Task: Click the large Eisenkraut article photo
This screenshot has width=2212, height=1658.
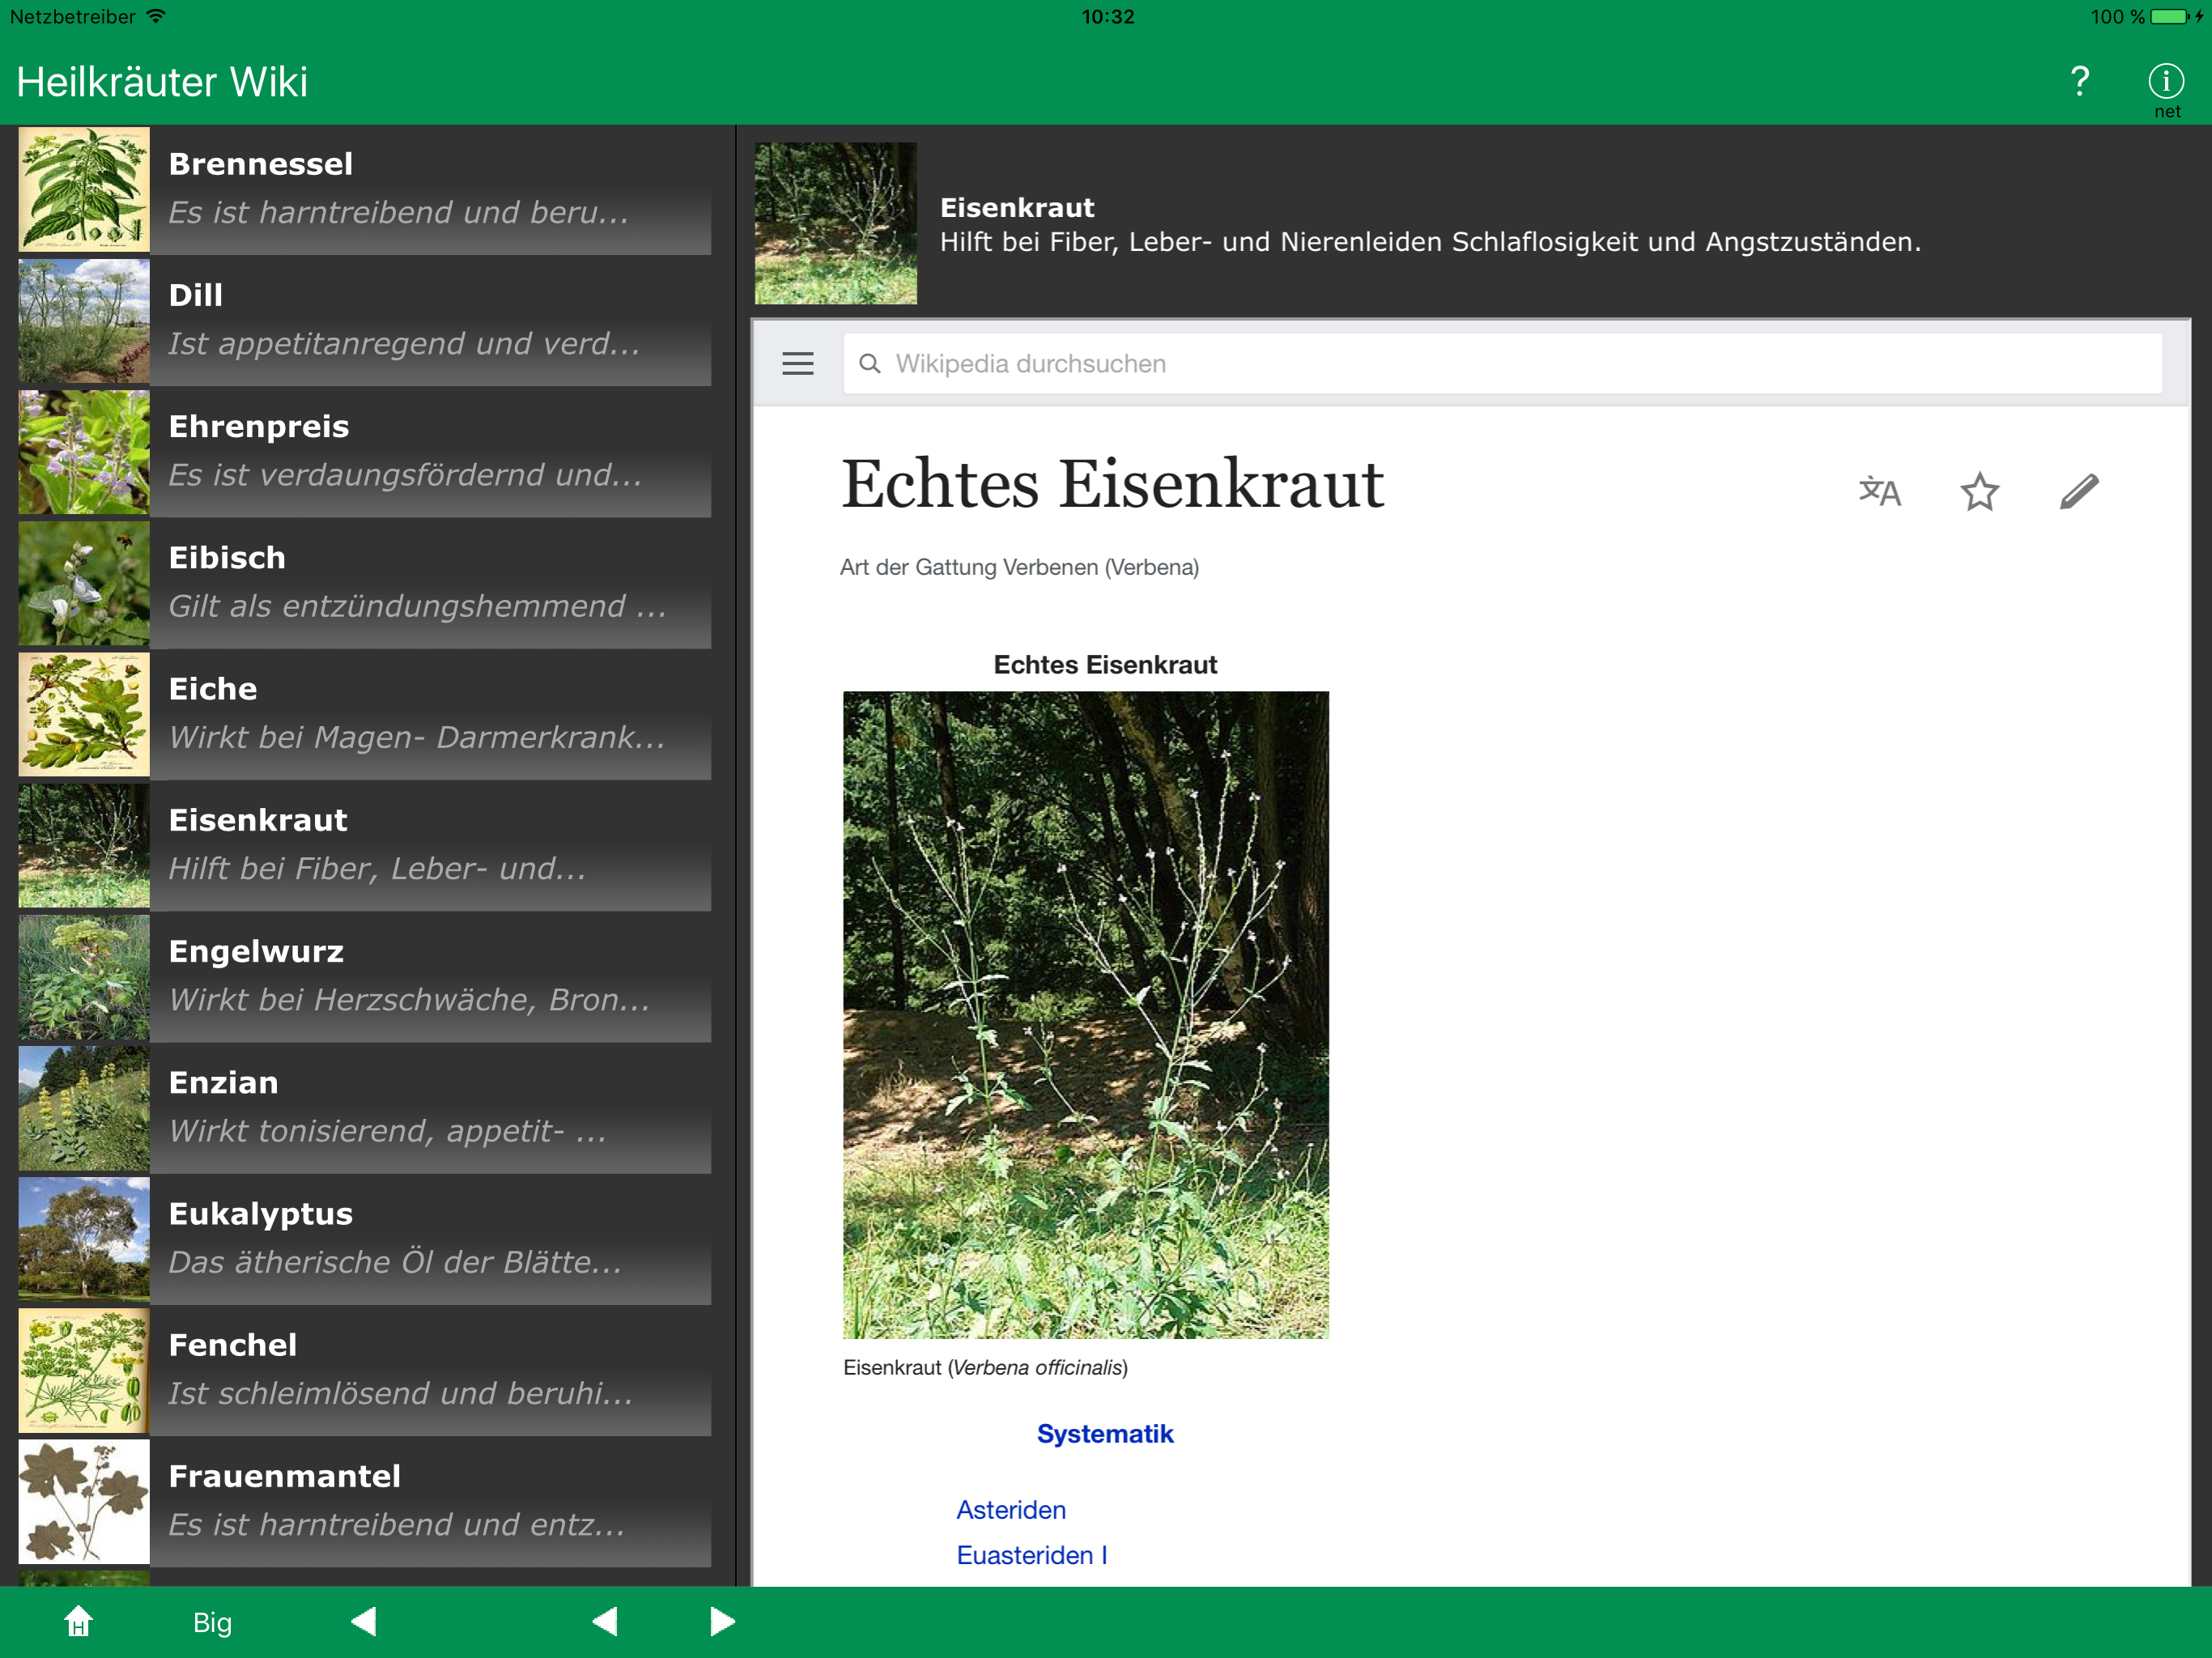Action: (x=1085, y=1014)
